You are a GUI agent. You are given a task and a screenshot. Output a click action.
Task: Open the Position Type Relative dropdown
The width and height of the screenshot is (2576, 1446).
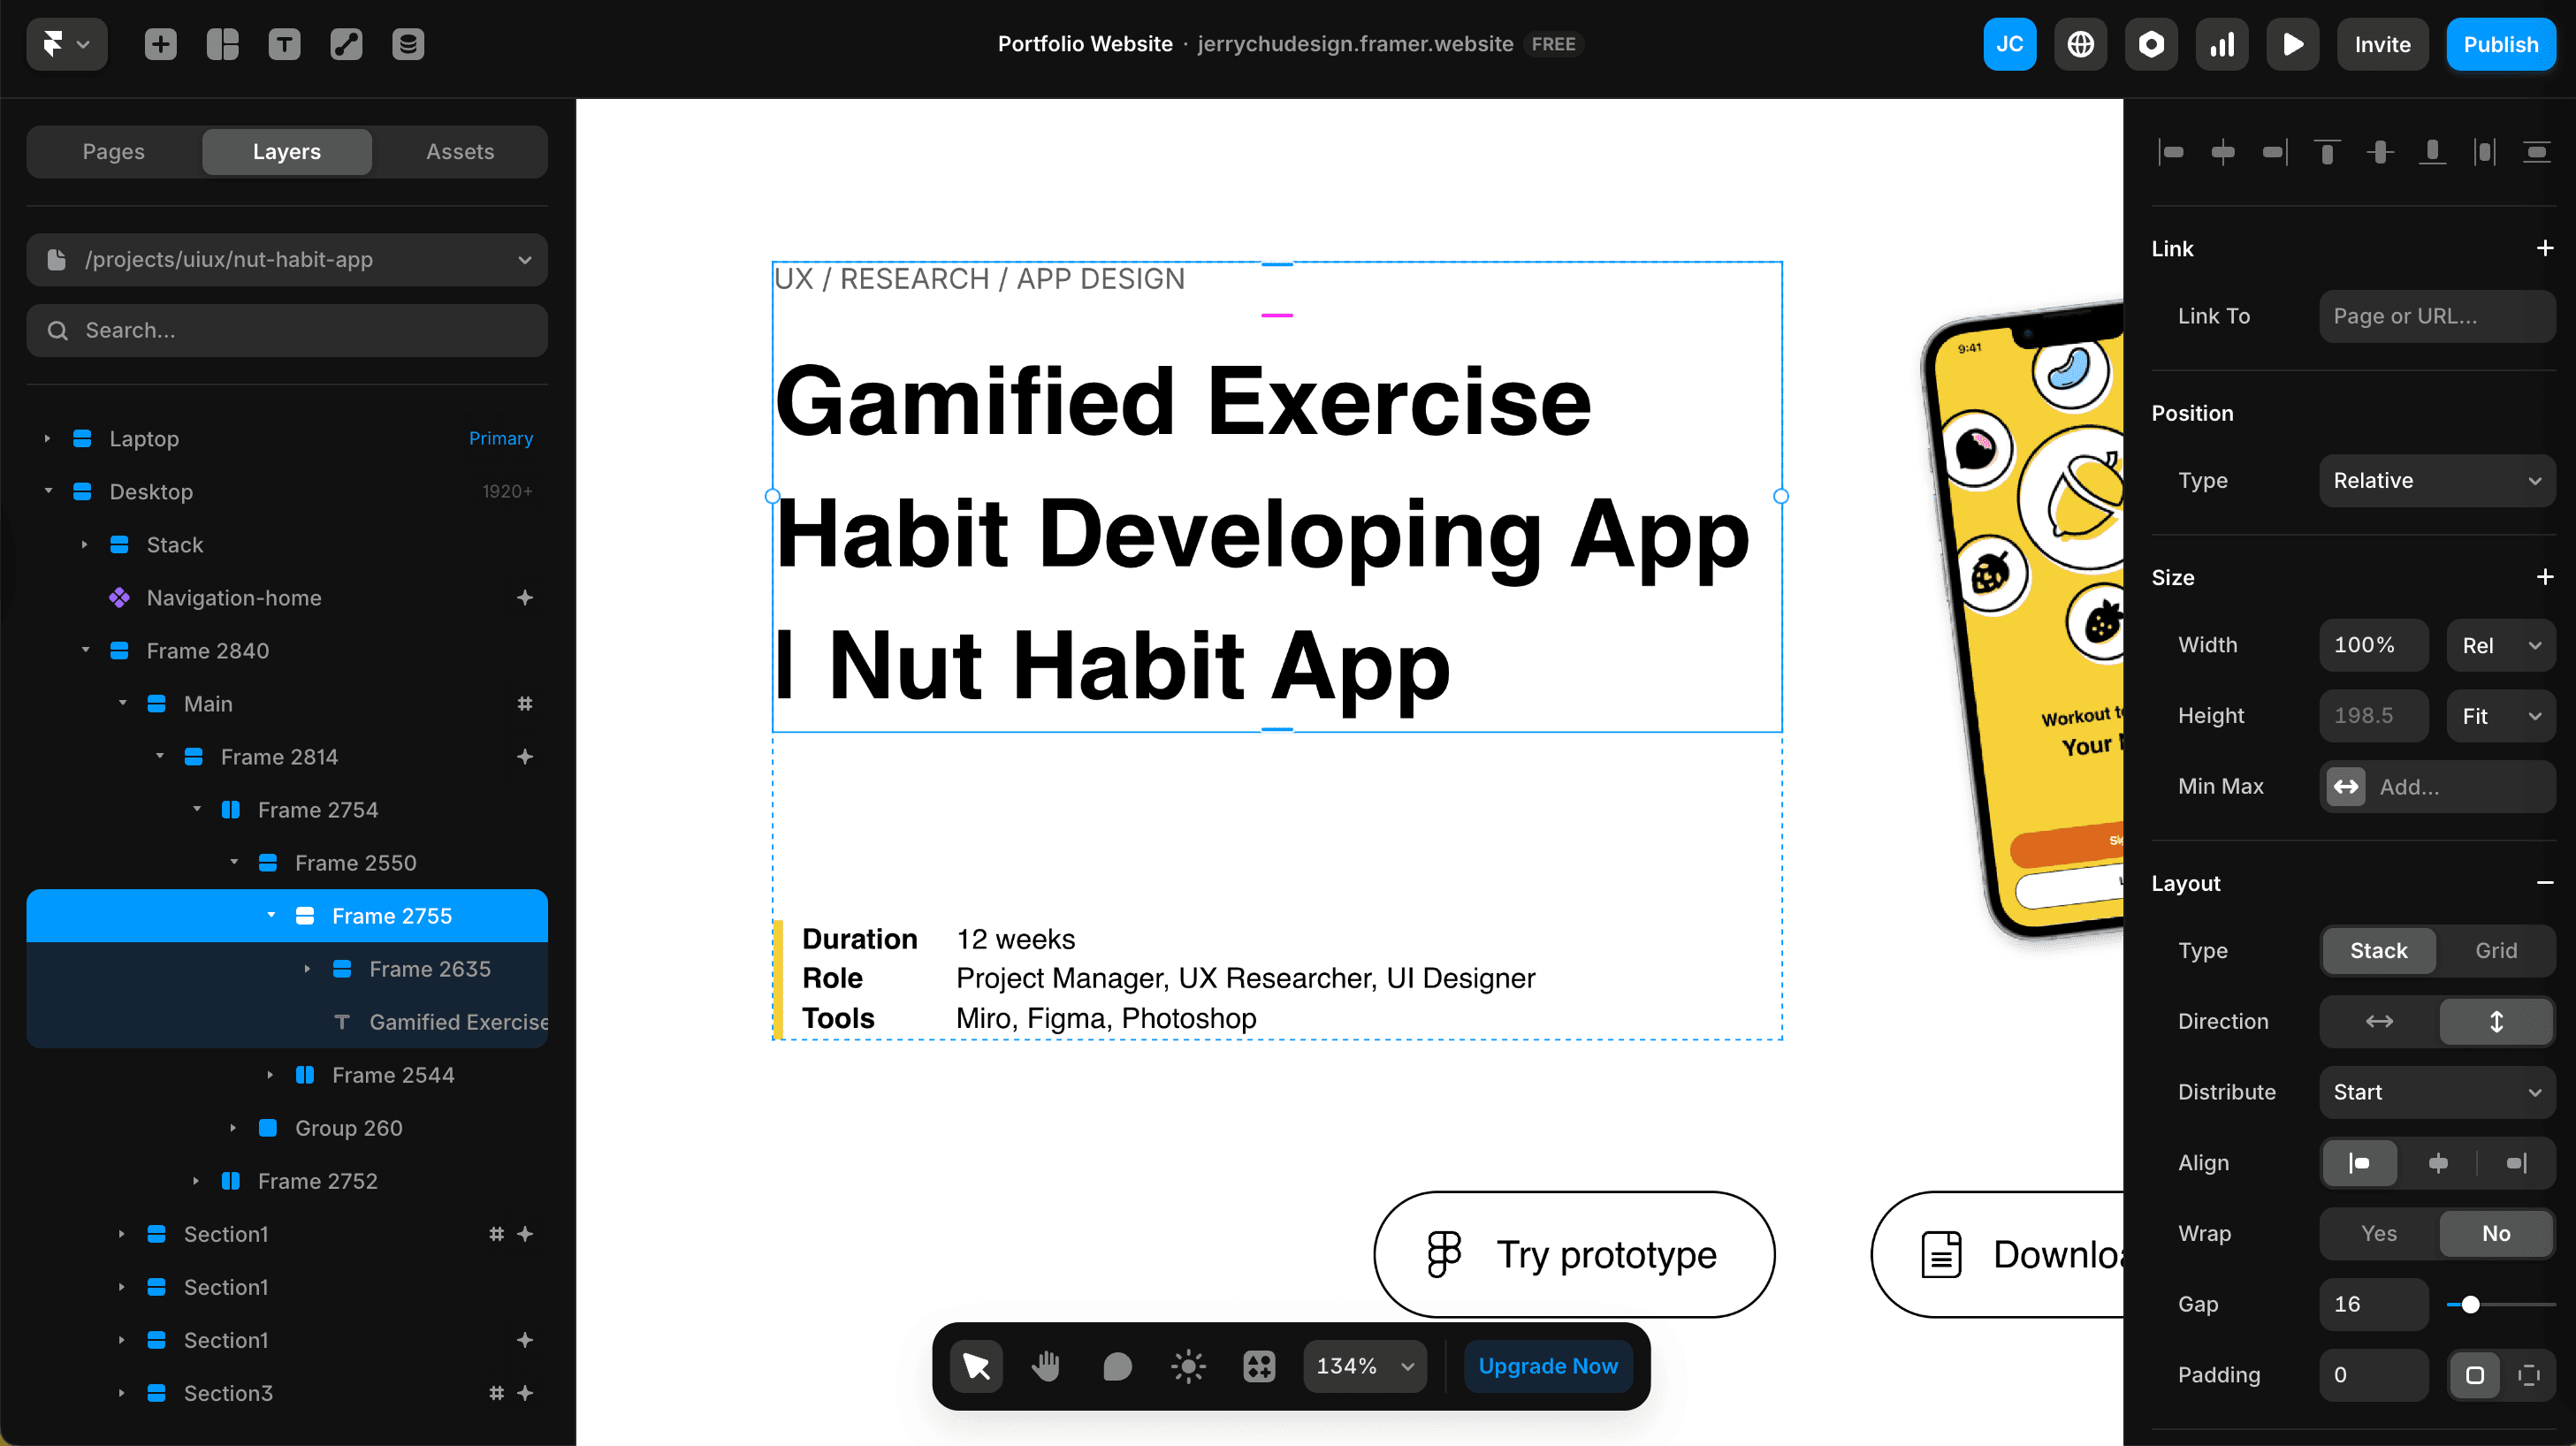pyautogui.click(x=2436, y=480)
